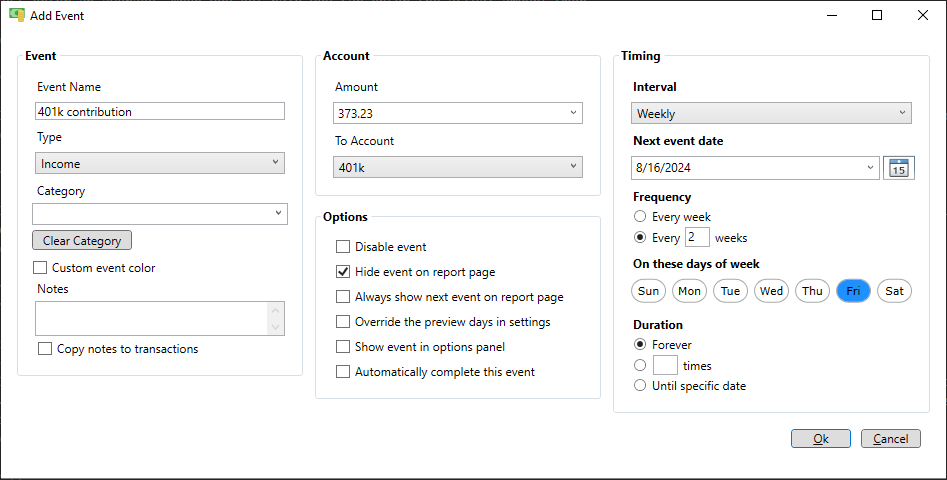Select the Fri day button
The height and width of the screenshot is (480, 947).
(853, 291)
